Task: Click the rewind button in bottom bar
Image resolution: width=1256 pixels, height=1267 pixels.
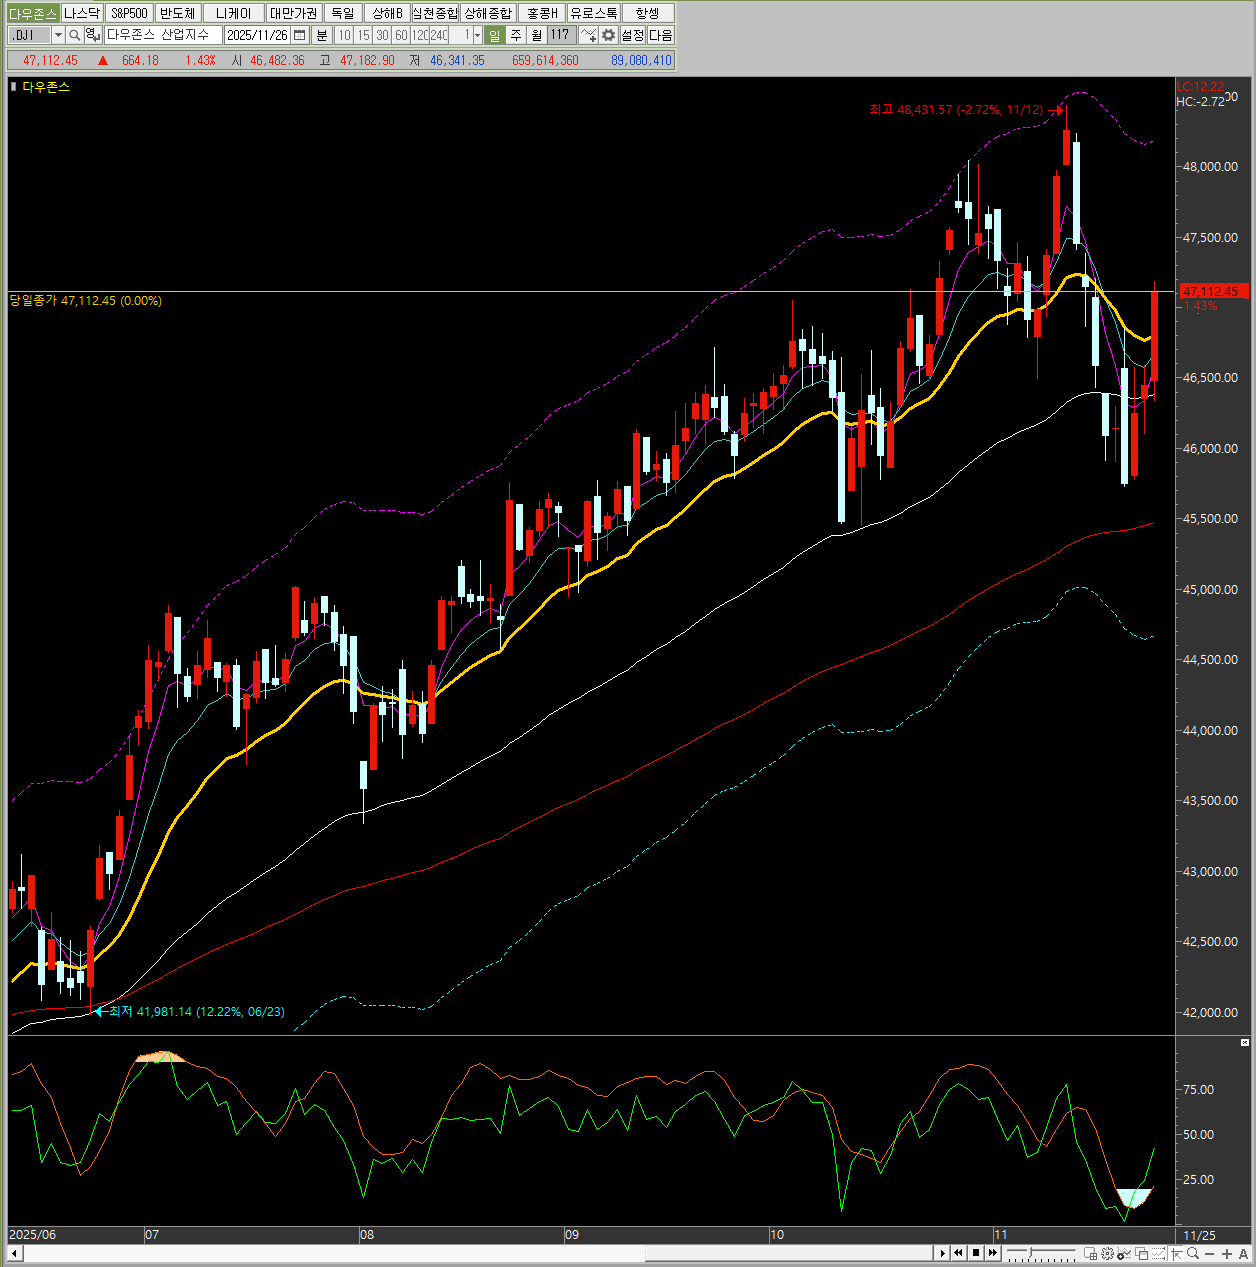Action: coord(958,1253)
